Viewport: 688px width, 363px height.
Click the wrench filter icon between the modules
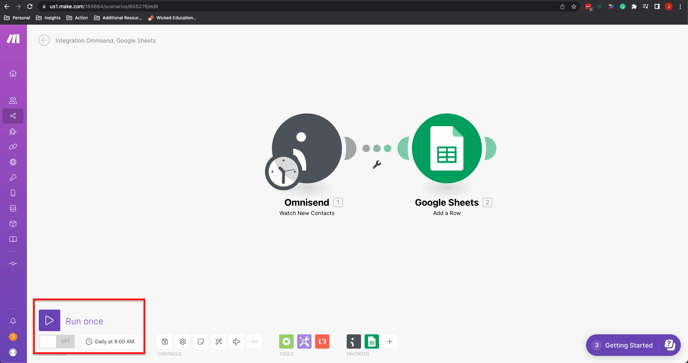[376, 165]
